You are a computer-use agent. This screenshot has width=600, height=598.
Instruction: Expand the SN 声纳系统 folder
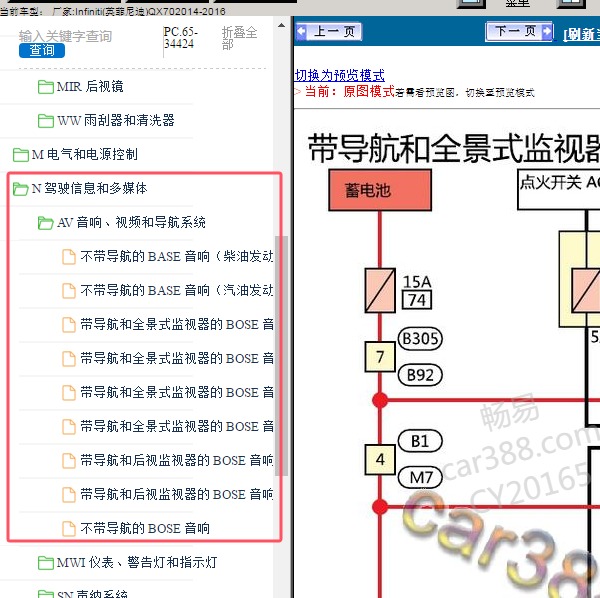[x=92, y=594]
